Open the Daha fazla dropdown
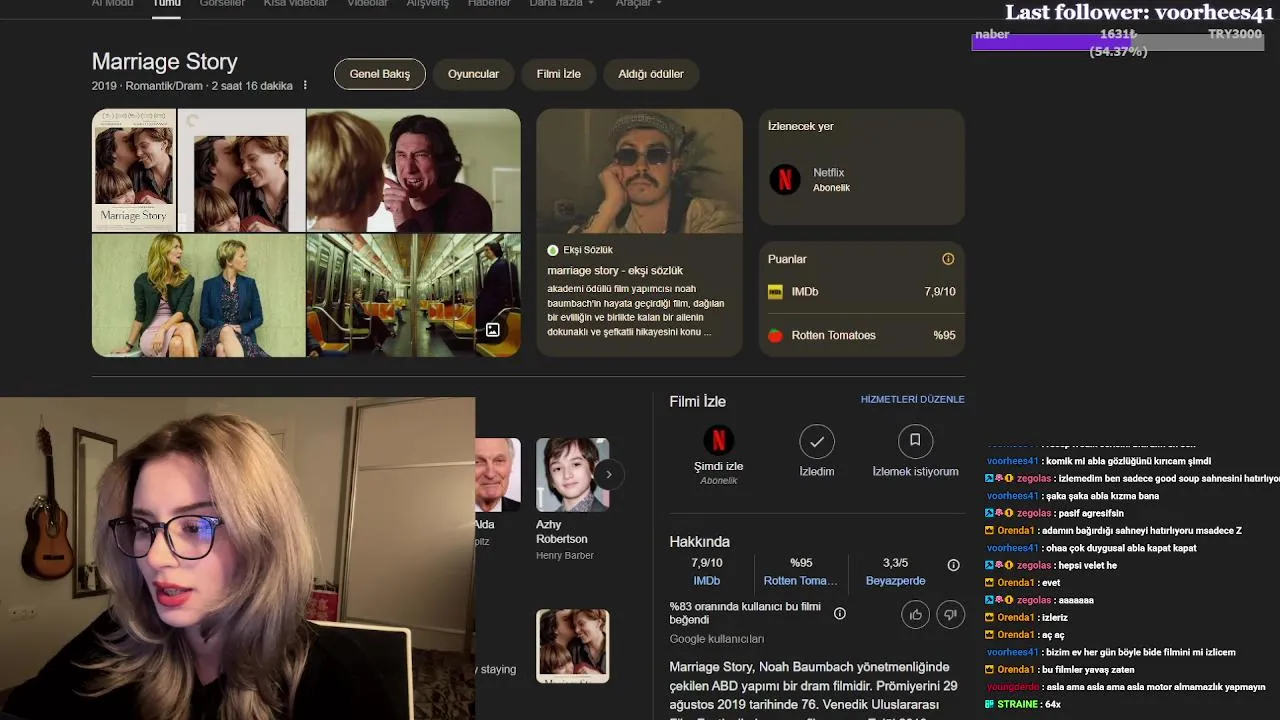Image resolution: width=1280 pixels, height=720 pixels. click(x=561, y=4)
